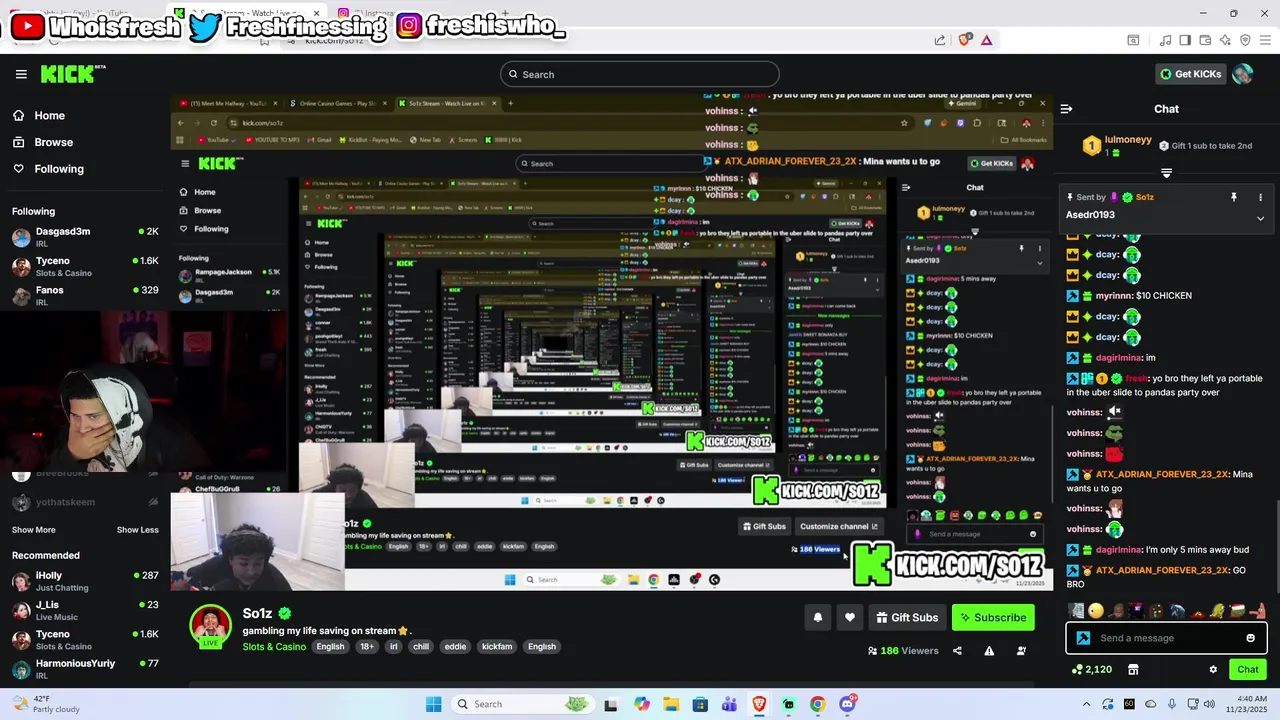Click the report warning triangle icon
The image size is (1280, 720).
[989, 651]
